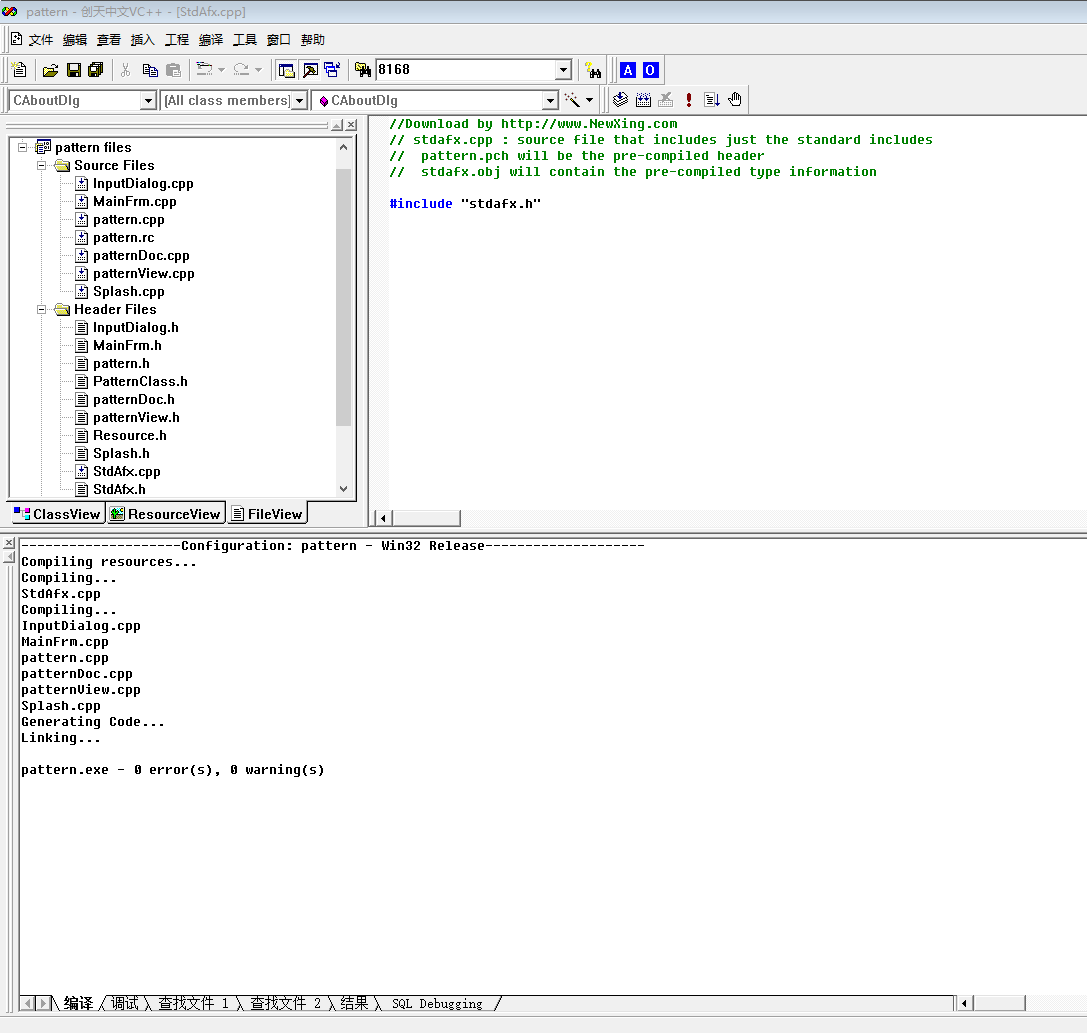Click the New text file icon

tap(19, 70)
